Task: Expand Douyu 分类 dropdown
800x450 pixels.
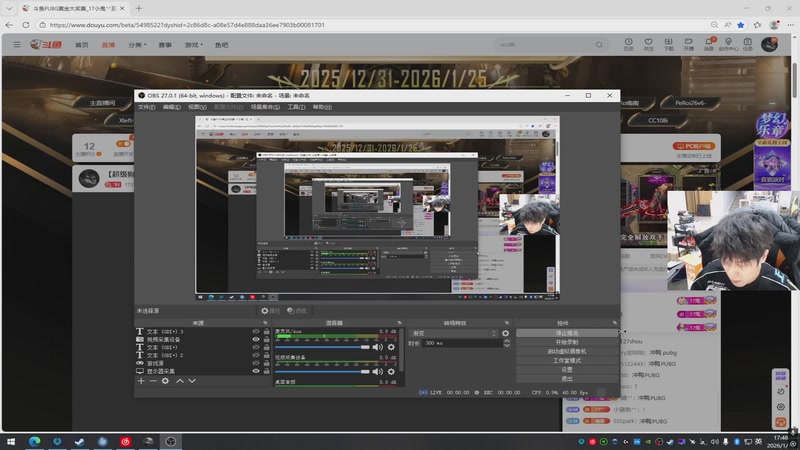Action: (x=137, y=45)
